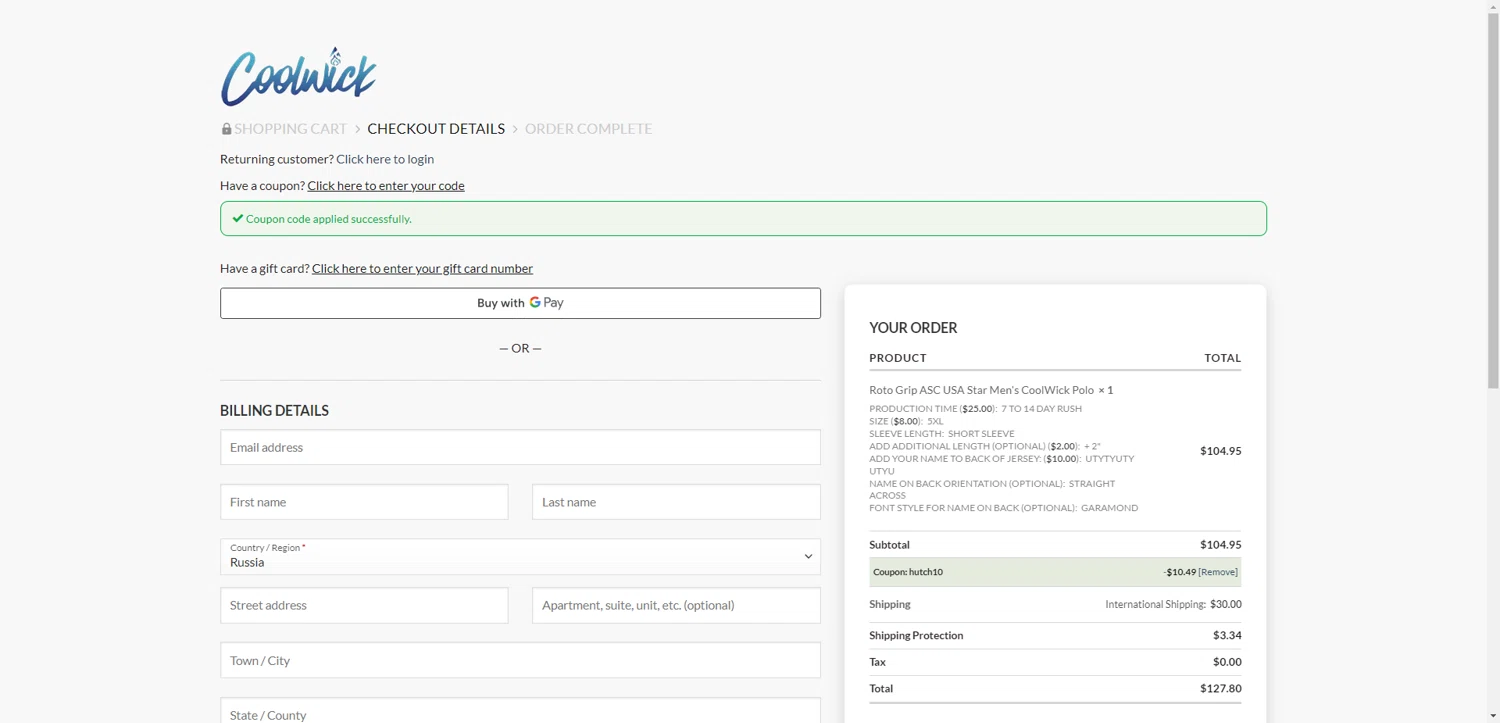This screenshot has width=1500, height=723.
Task: Click the Subtotal amount $104.95
Action: point(1220,545)
